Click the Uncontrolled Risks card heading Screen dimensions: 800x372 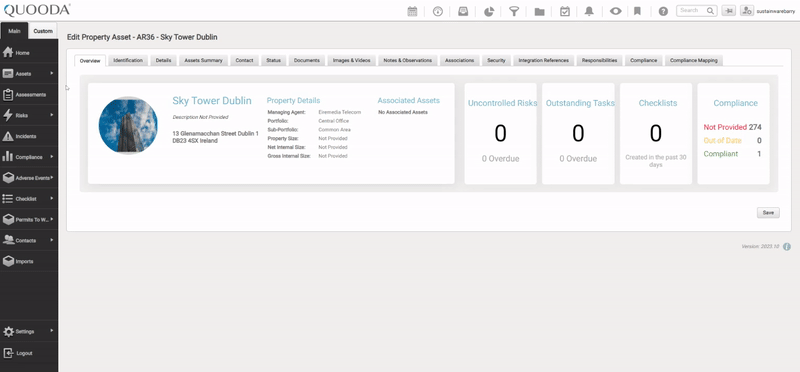click(x=502, y=103)
